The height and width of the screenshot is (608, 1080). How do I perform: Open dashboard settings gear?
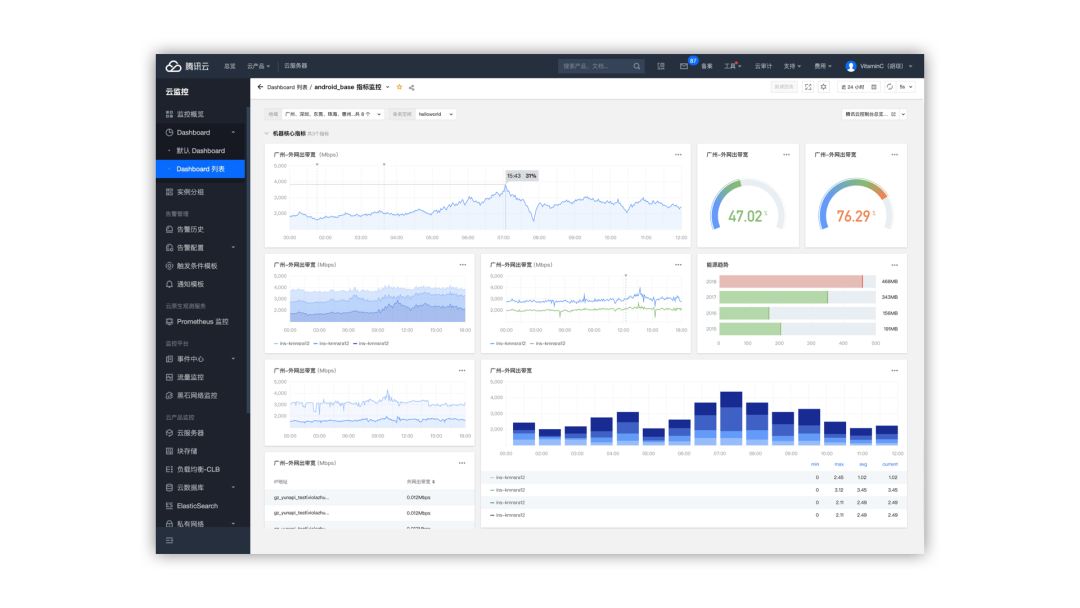tap(823, 87)
